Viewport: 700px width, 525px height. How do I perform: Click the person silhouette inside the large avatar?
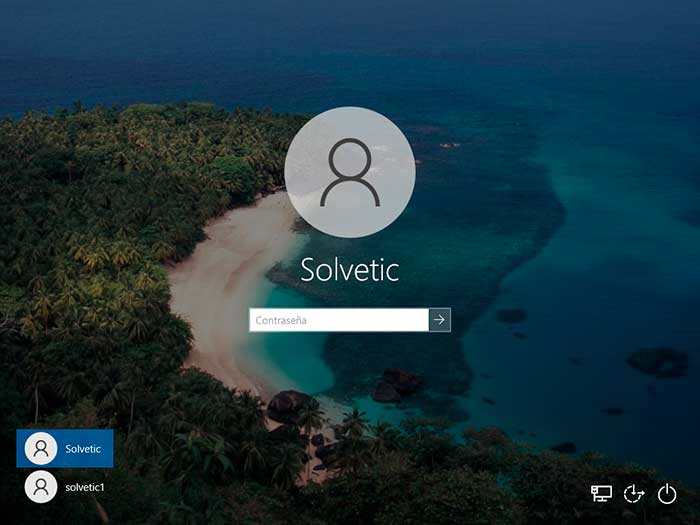coord(350,172)
